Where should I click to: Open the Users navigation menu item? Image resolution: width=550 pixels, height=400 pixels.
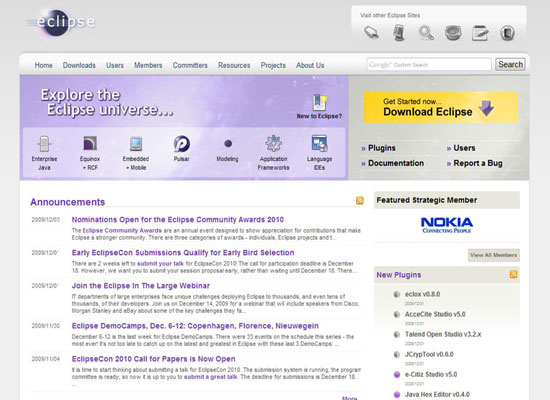click(x=115, y=65)
